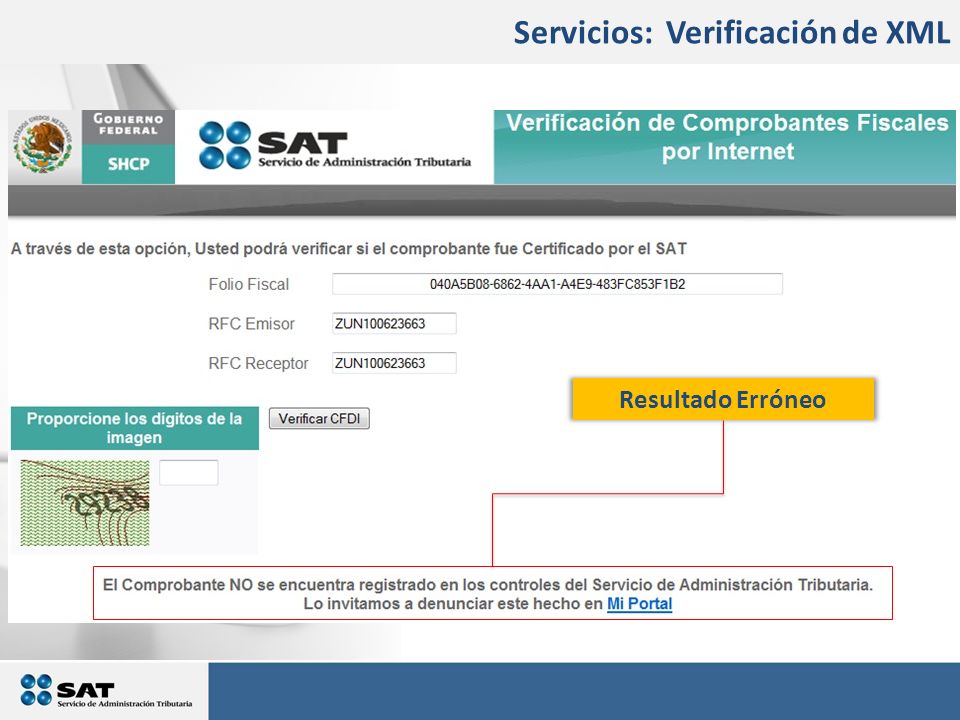960x720 pixels.
Task: Click the 'A través de esta opción' instruction text
Action: (349, 249)
